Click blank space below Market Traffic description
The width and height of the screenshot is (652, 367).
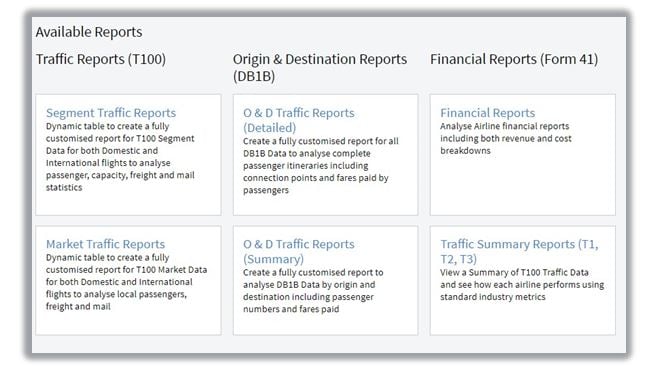128,323
